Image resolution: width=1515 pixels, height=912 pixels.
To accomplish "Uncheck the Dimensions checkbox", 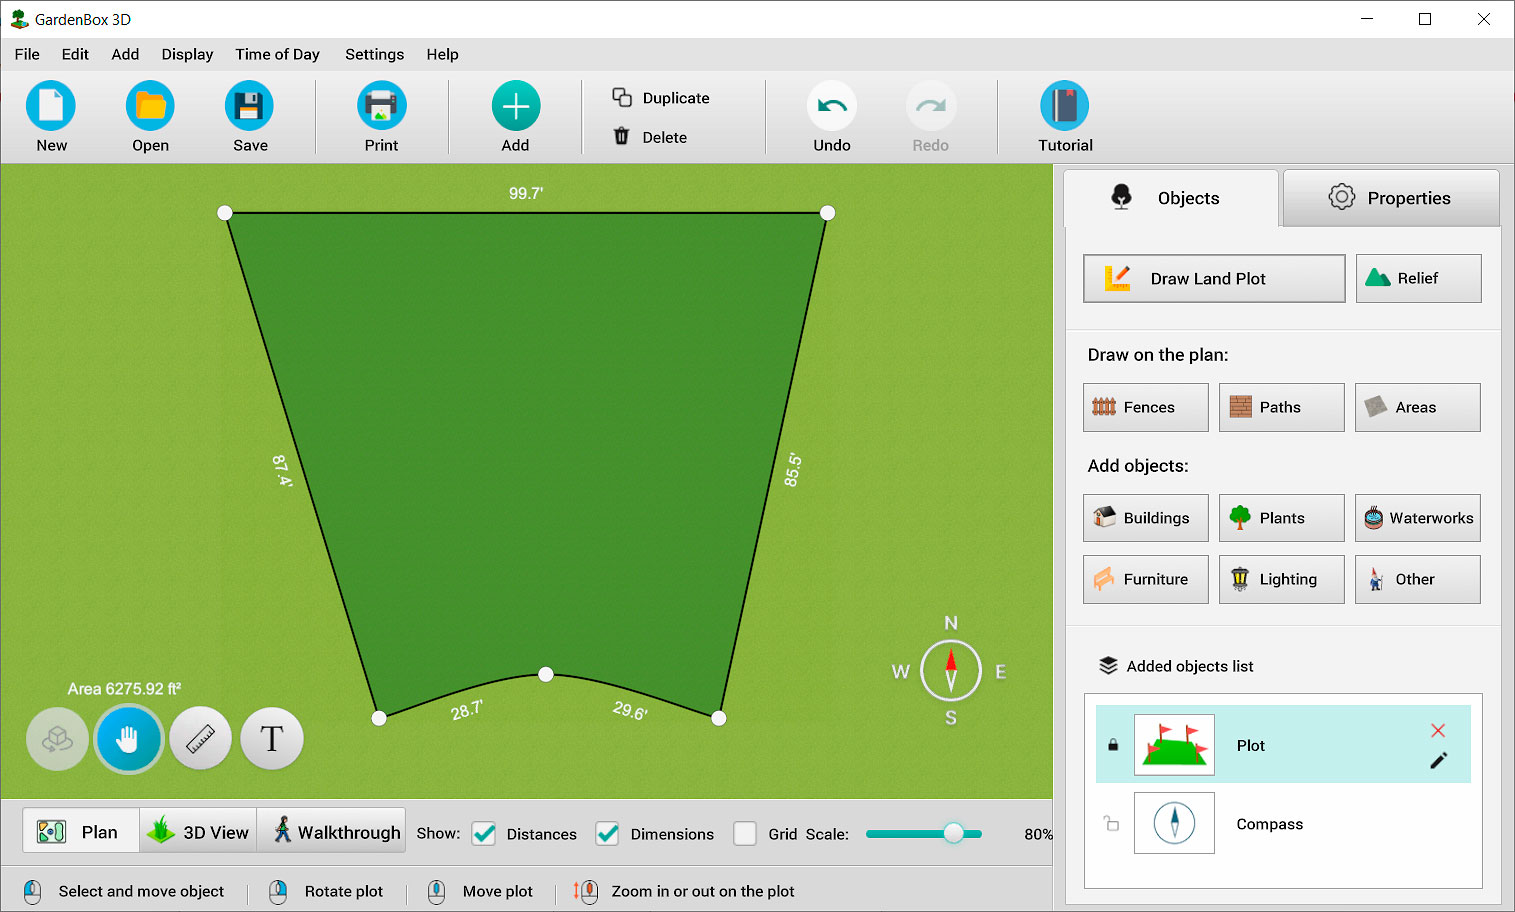I will [x=607, y=834].
